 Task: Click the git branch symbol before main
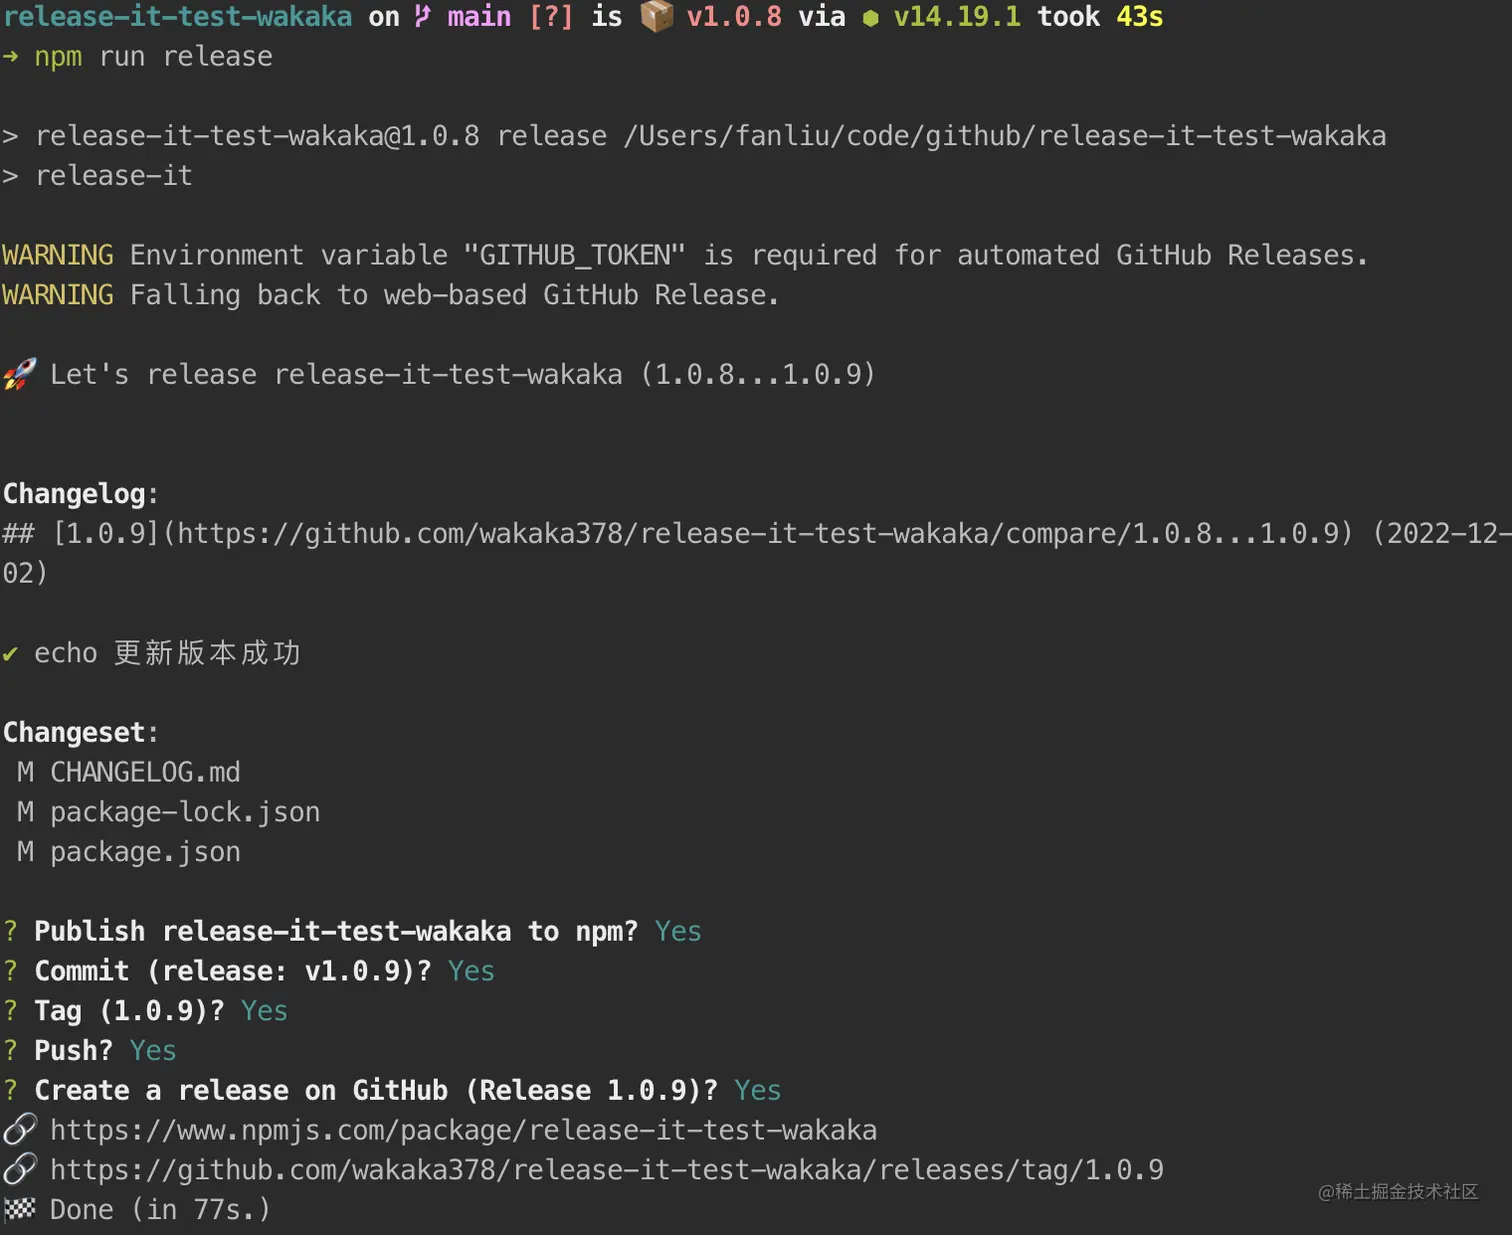423,16
